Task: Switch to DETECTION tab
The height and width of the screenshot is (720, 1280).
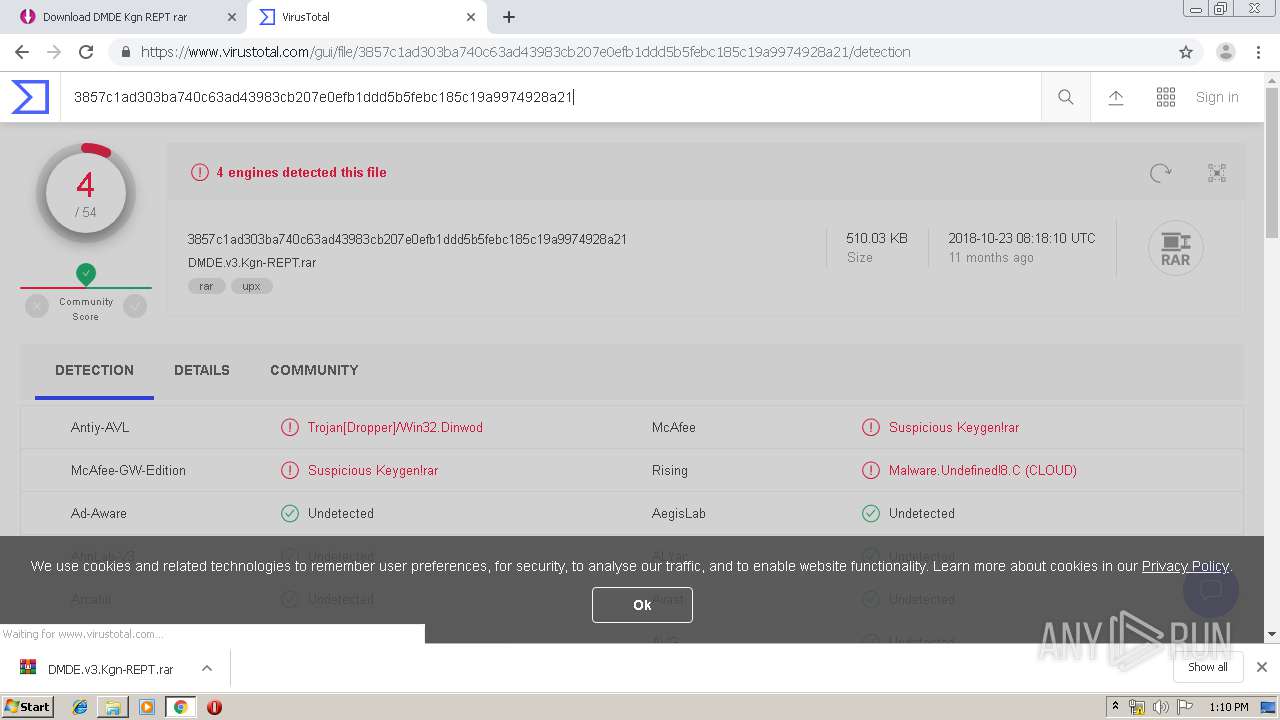Action: (94, 370)
